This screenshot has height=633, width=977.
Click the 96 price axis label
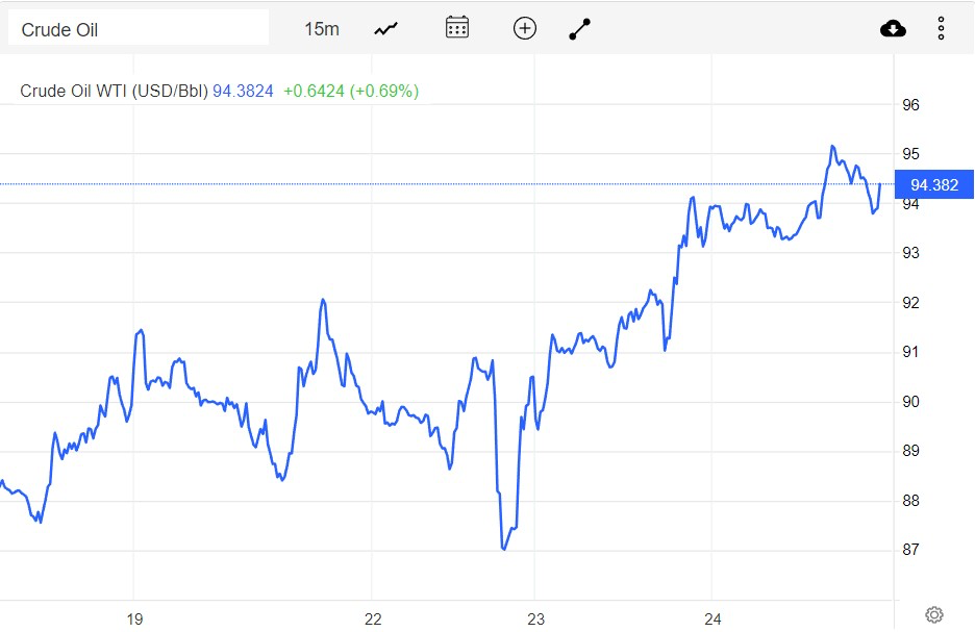point(911,105)
